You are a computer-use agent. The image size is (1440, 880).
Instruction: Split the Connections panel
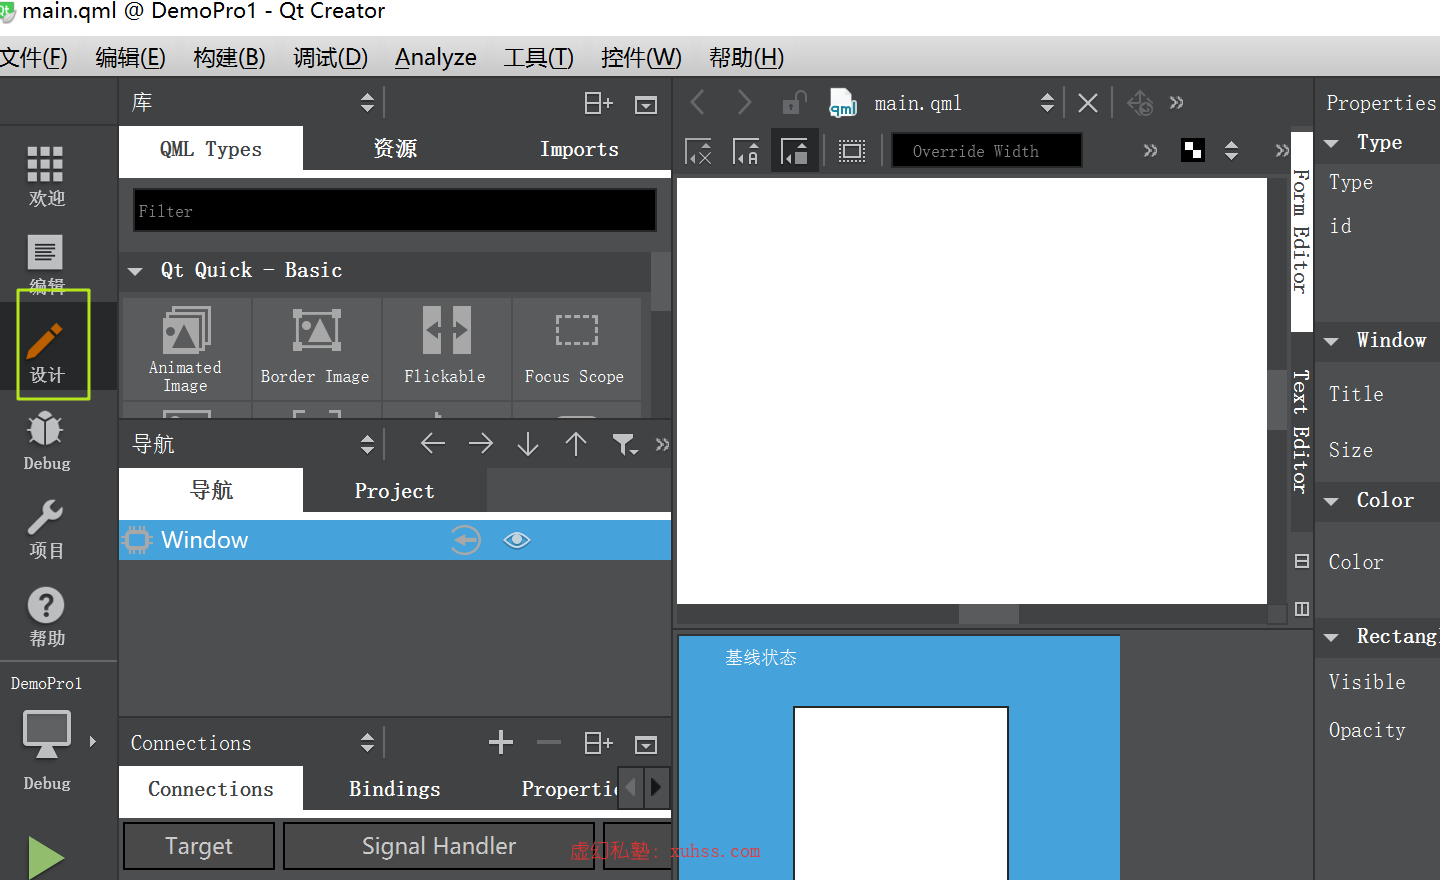coord(598,743)
